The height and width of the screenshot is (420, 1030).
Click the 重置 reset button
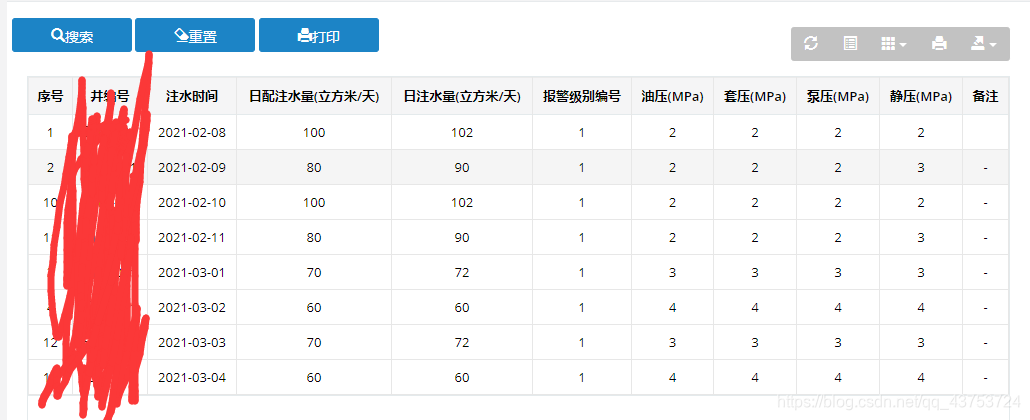(195, 35)
